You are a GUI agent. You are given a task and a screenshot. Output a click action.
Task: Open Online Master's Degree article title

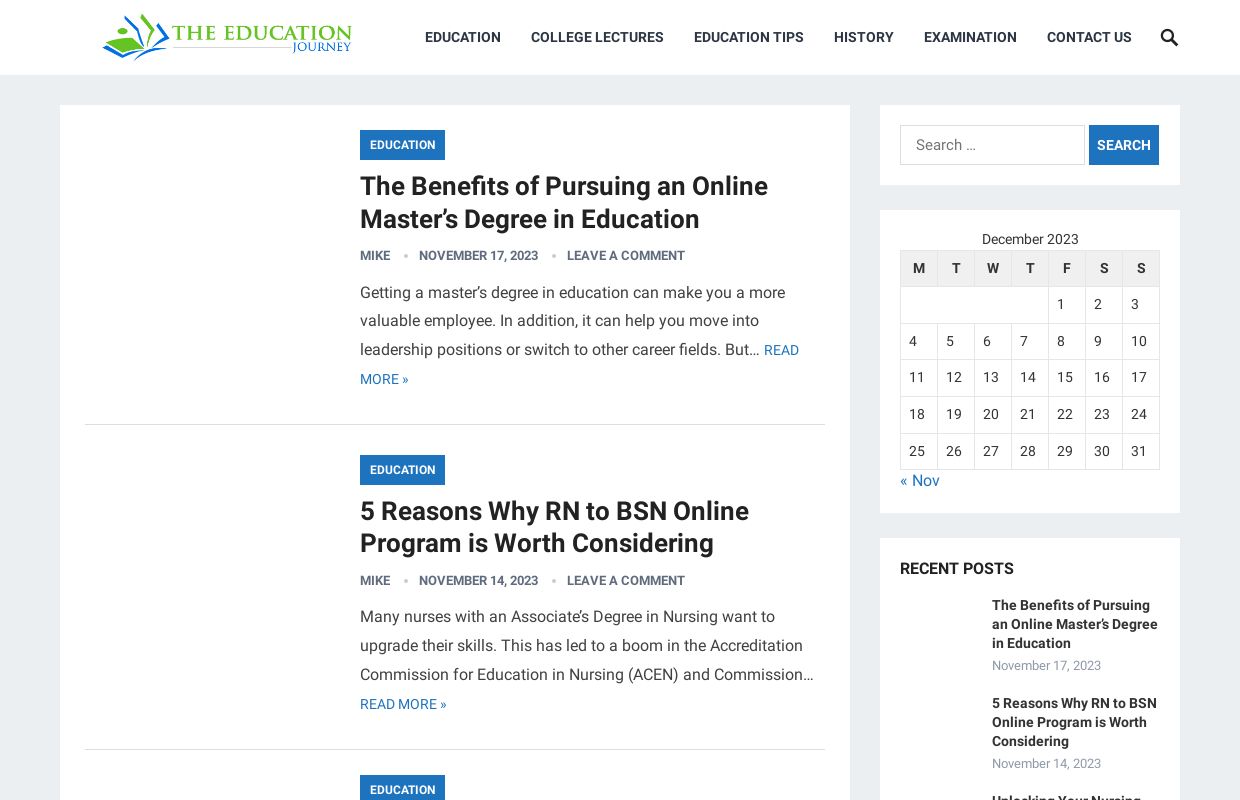click(x=563, y=203)
